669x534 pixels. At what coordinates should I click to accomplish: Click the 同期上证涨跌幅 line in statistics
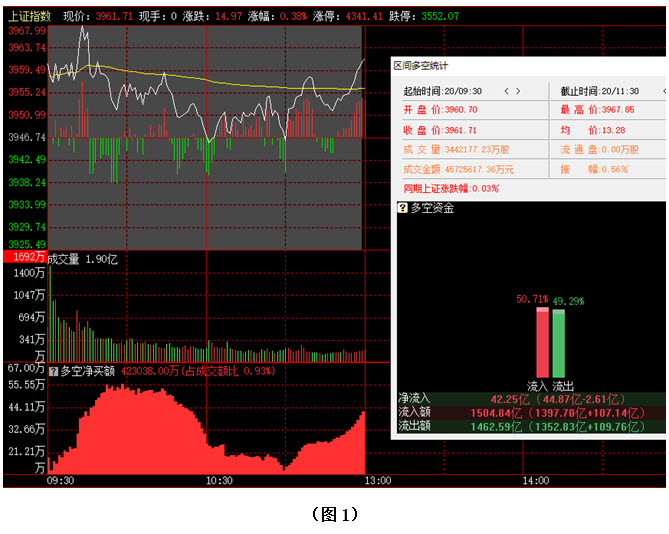click(450, 188)
